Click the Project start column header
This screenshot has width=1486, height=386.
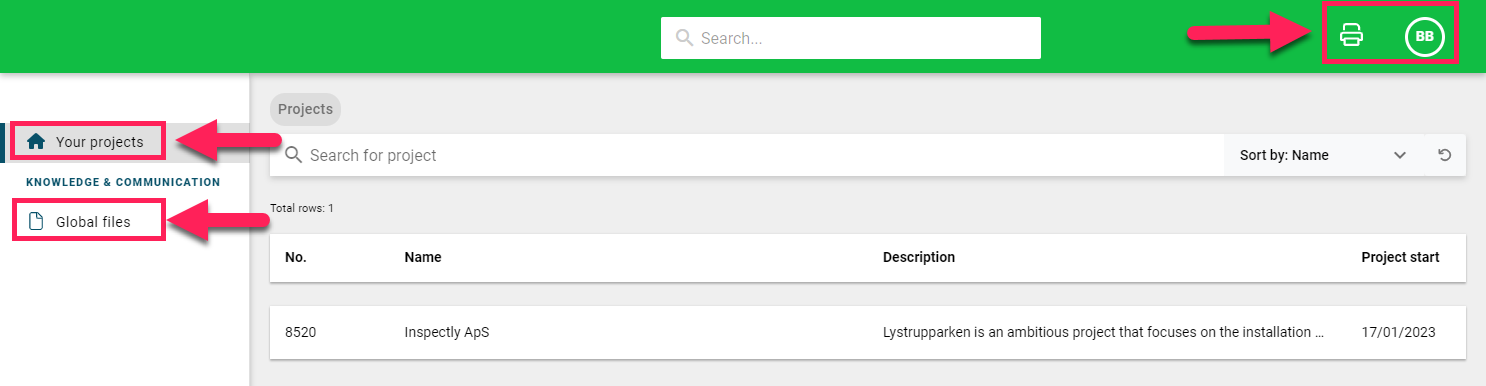[x=1400, y=257]
